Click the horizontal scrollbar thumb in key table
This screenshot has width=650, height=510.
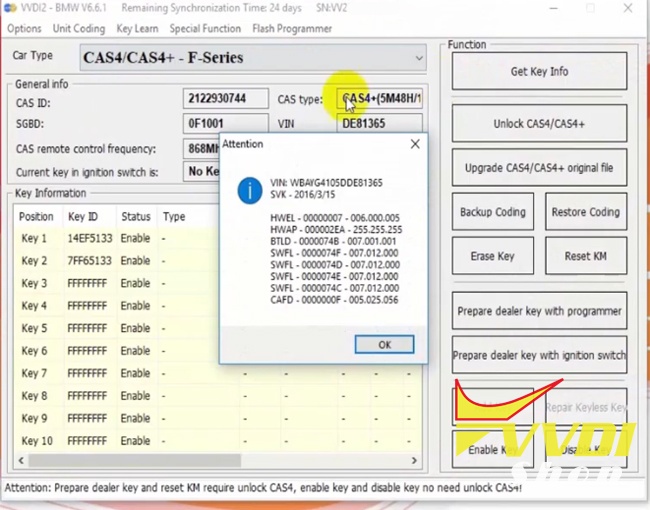point(134,460)
